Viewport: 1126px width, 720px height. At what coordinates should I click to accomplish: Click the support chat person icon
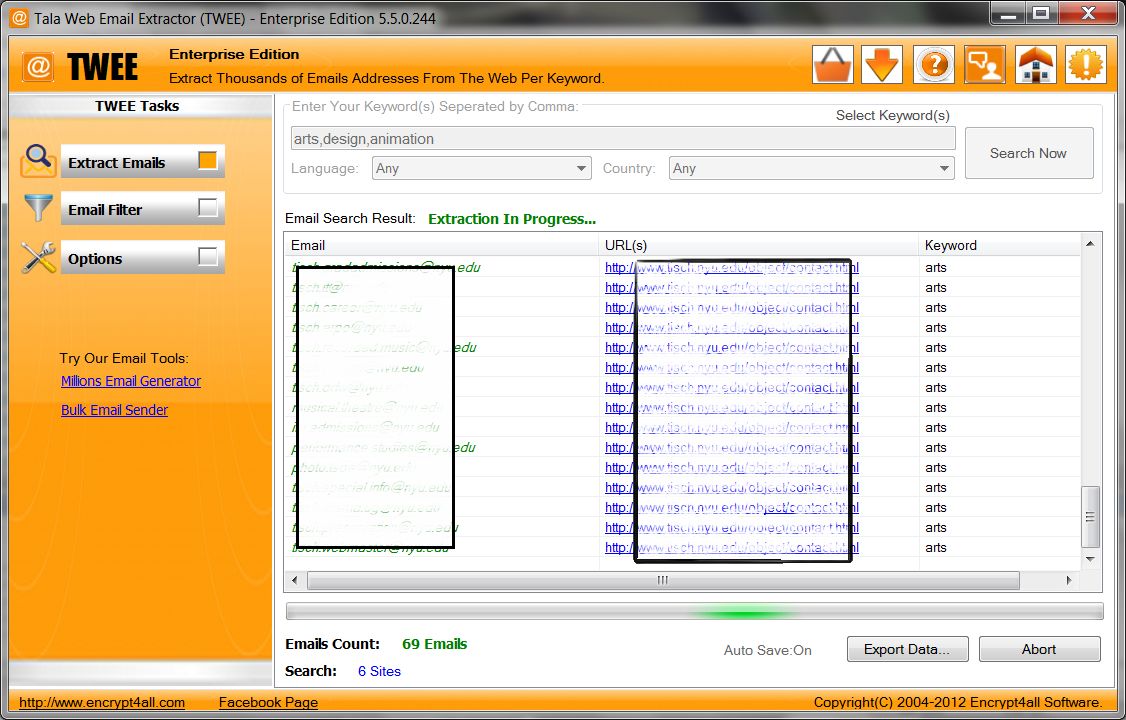click(985, 65)
